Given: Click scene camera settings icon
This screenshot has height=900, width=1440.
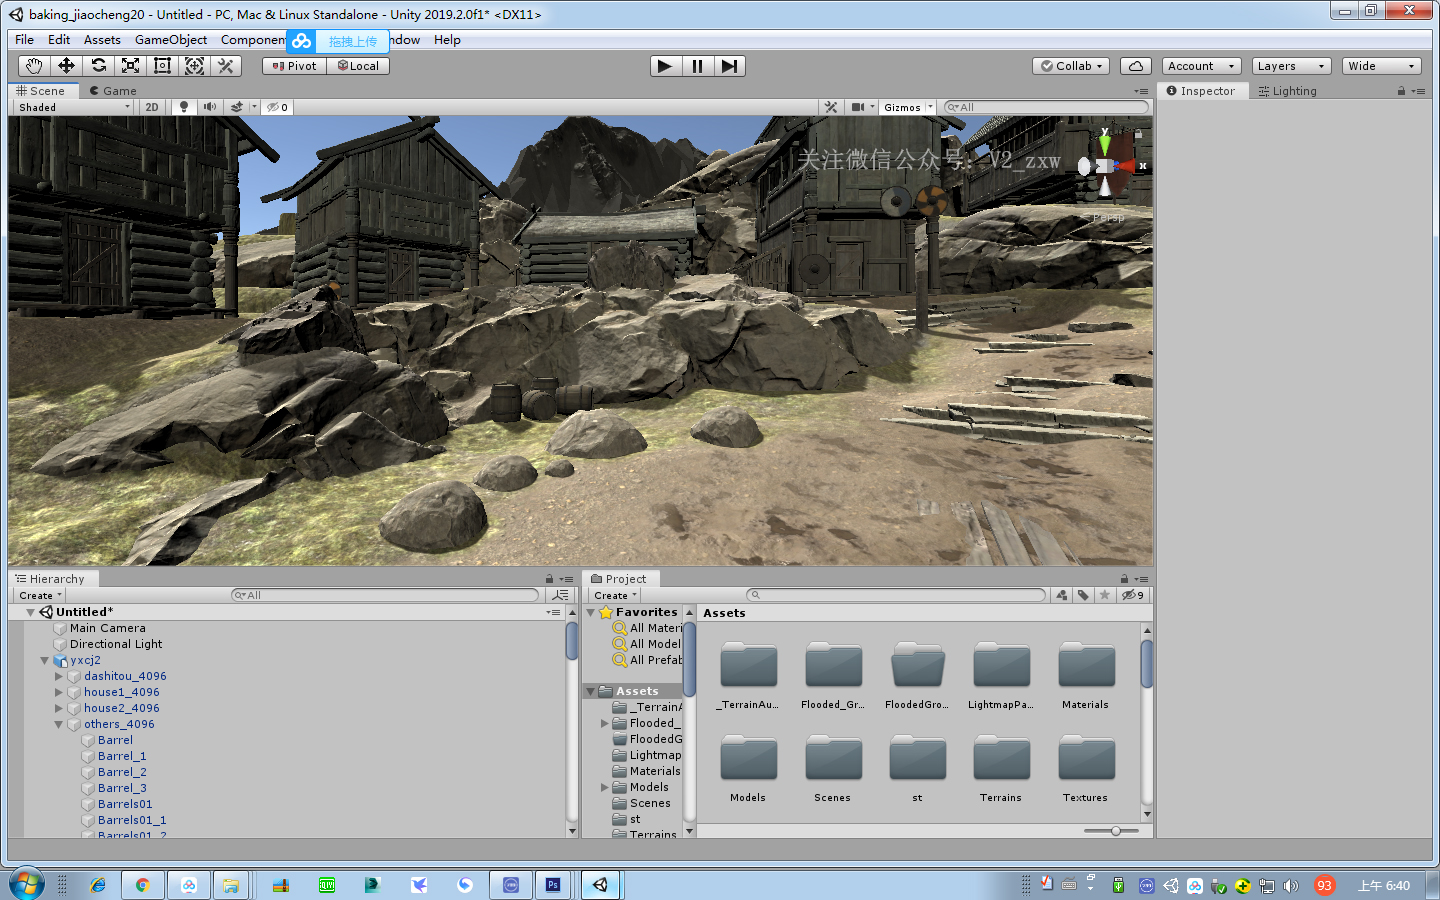Looking at the screenshot, I should coord(858,107).
